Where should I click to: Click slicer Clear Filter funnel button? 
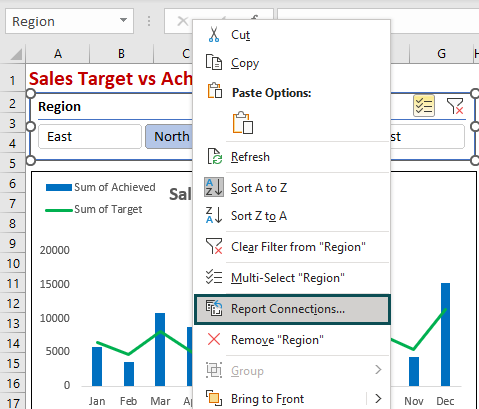pos(455,106)
